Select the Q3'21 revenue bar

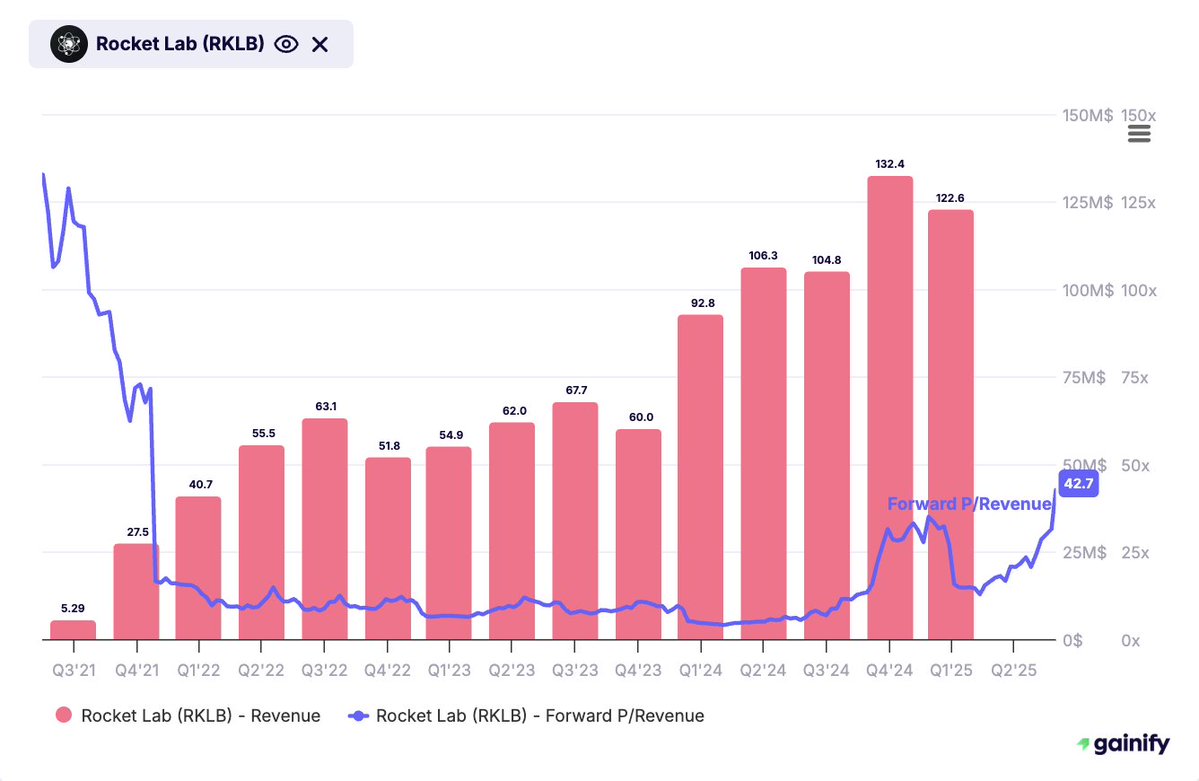tap(73, 630)
